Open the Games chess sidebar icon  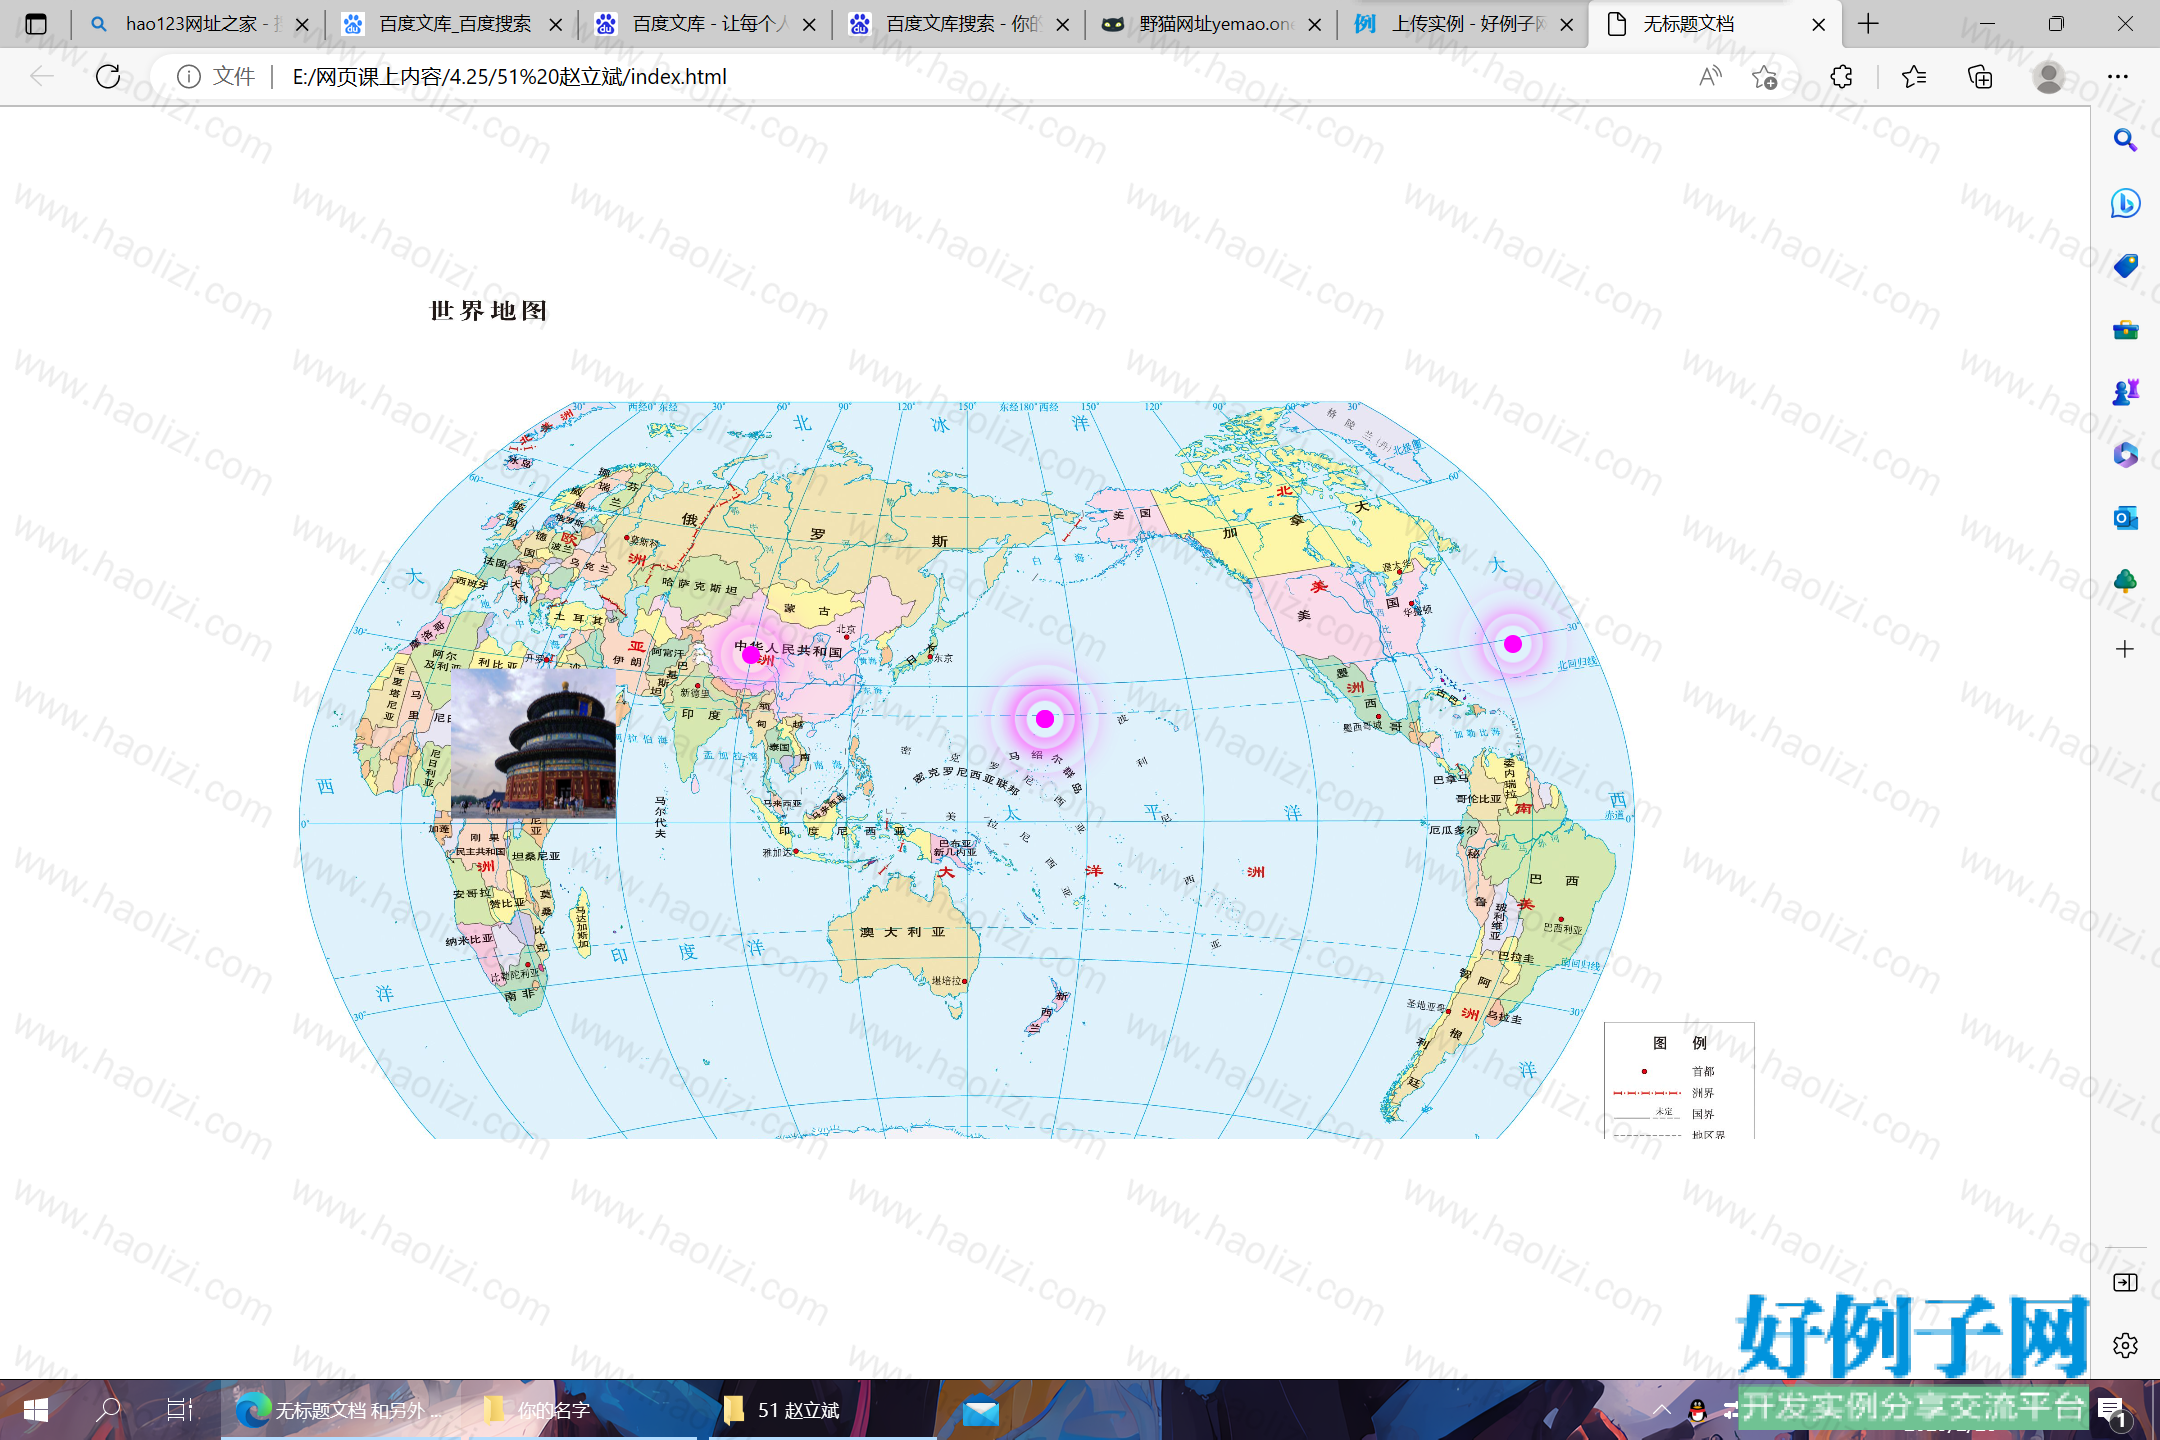2125,392
